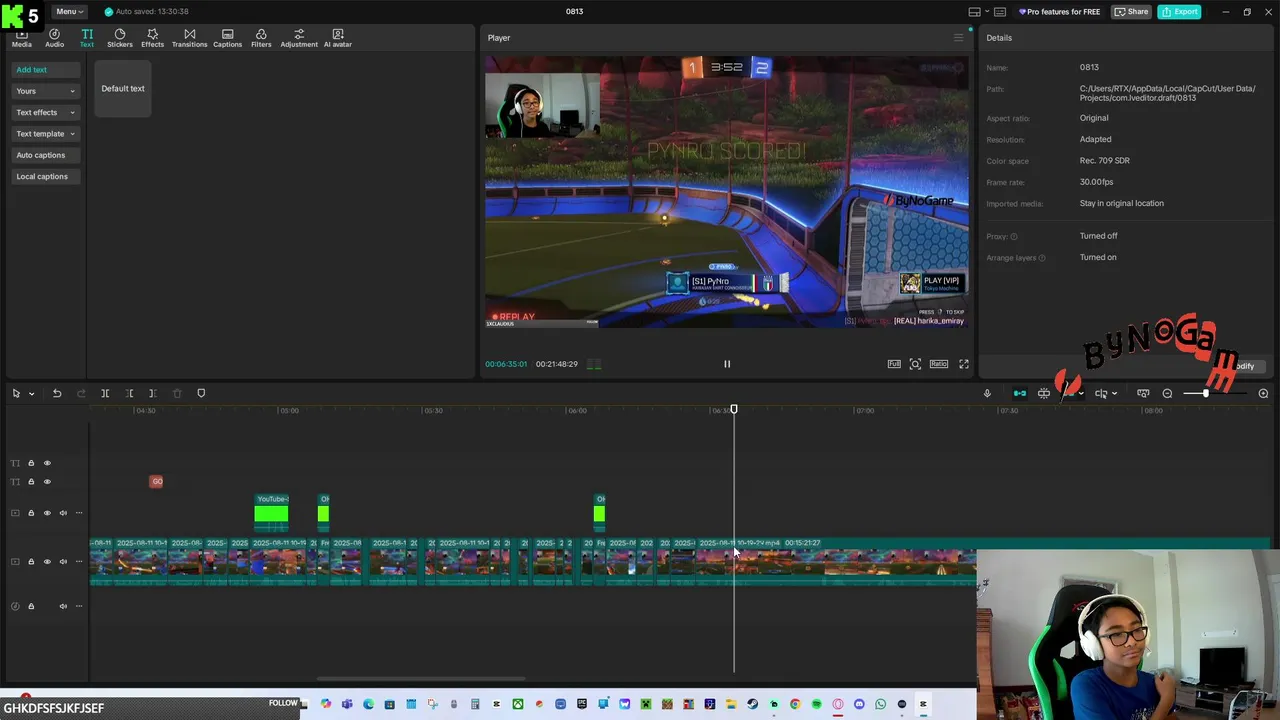Image resolution: width=1280 pixels, height=720 pixels.
Task: Open the Player panel menu
Action: tap(958, 38)
